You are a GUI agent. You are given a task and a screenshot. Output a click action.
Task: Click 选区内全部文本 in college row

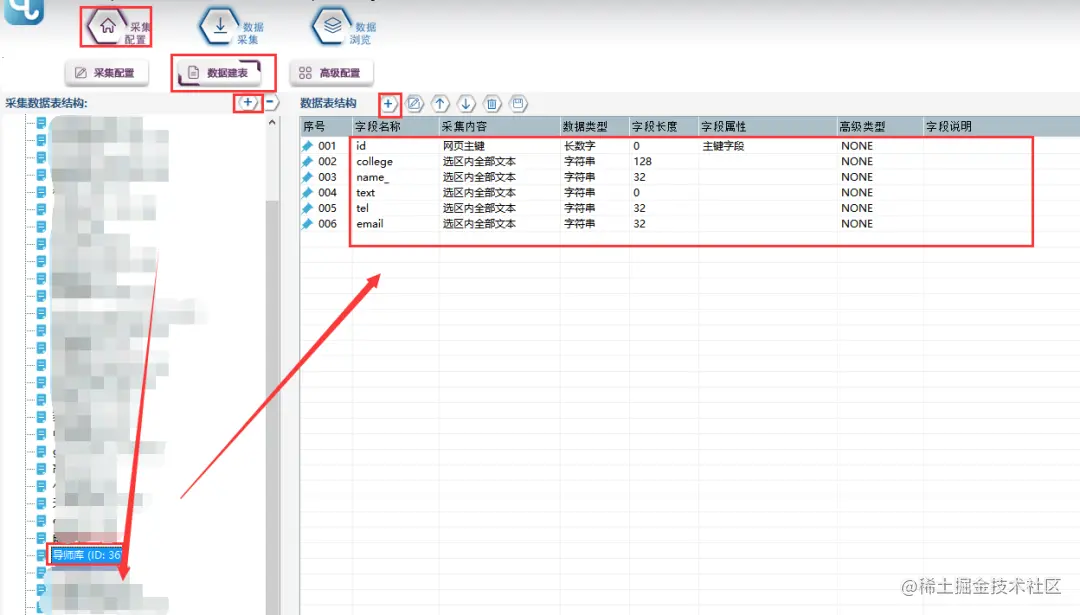point(479,161)
